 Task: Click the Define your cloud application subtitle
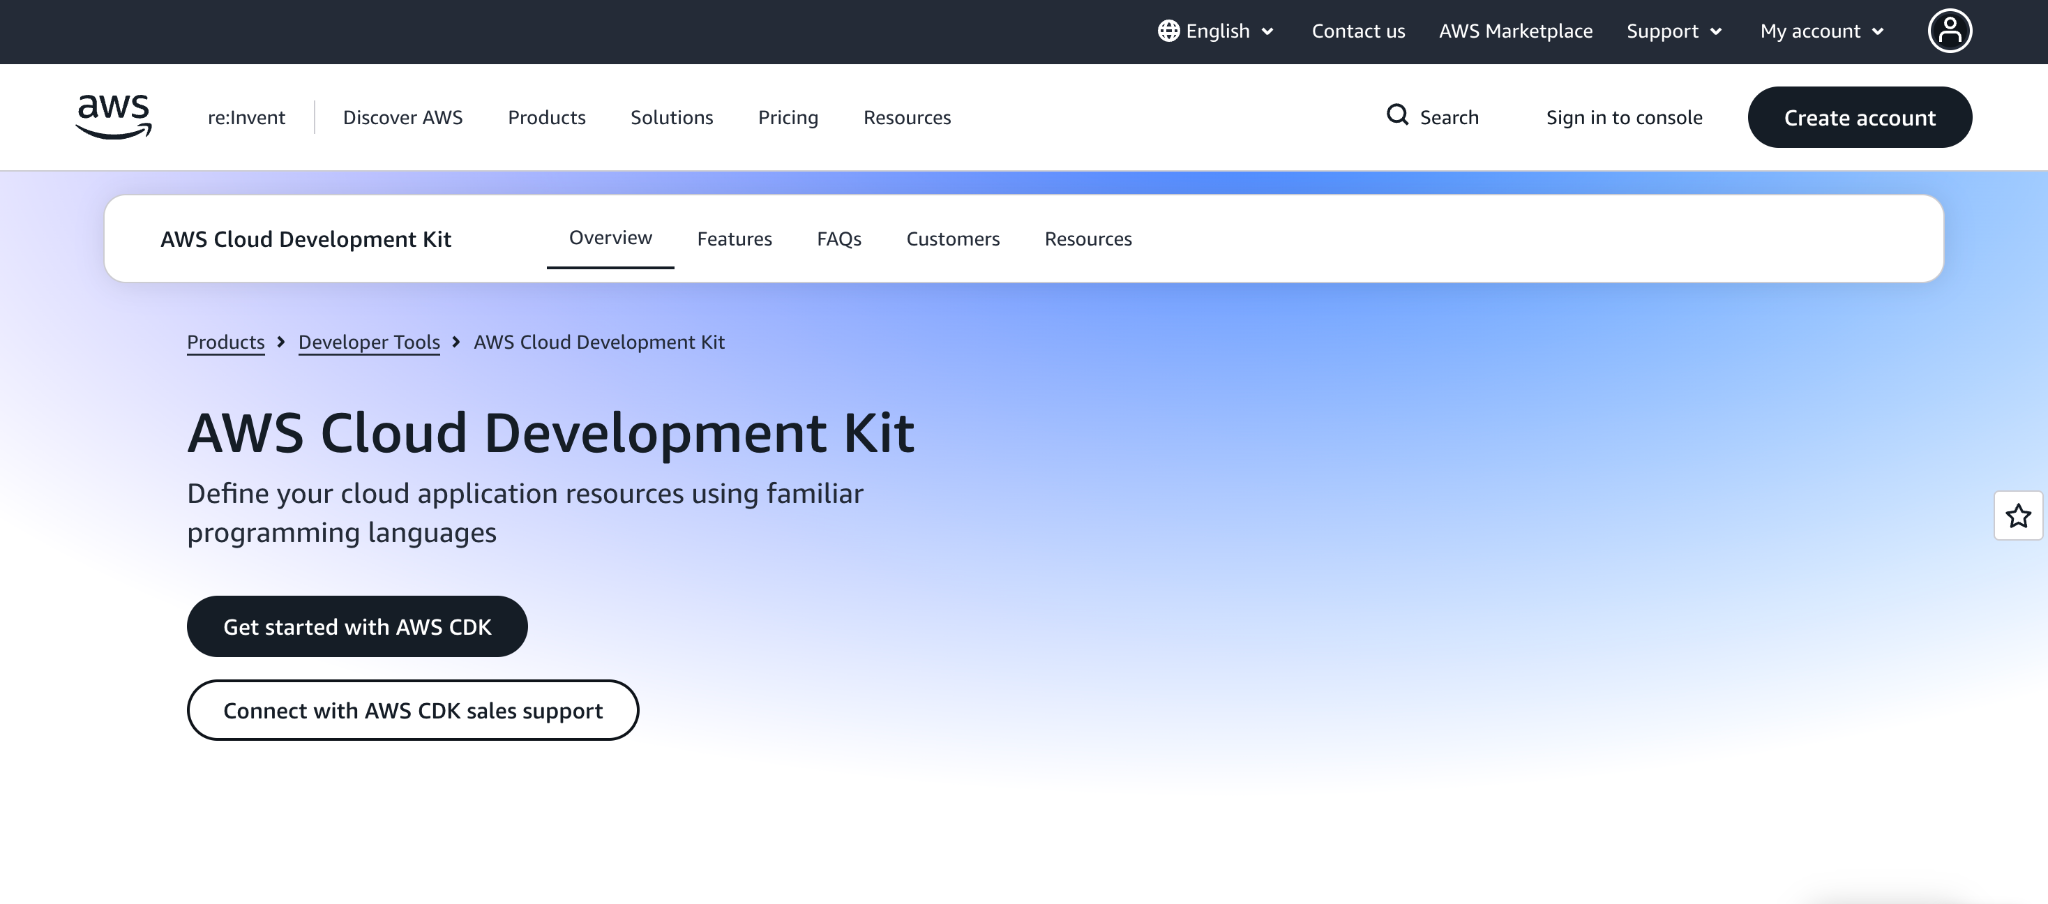(525, 513)
